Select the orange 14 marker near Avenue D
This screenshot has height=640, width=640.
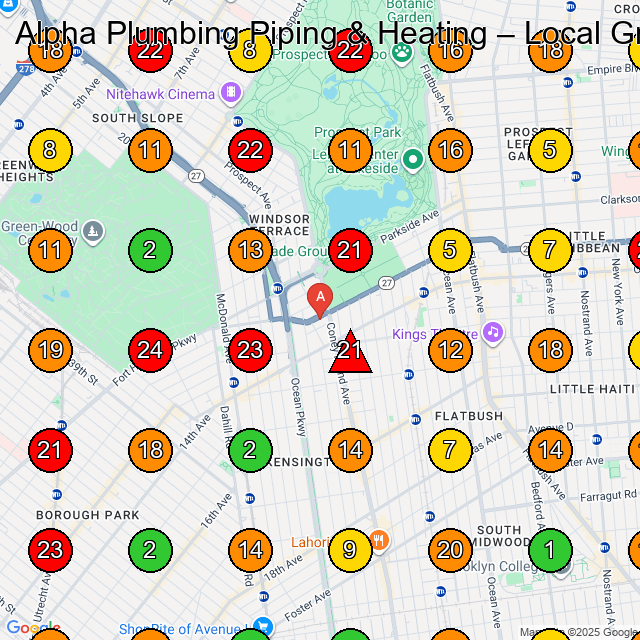point(550,450)
